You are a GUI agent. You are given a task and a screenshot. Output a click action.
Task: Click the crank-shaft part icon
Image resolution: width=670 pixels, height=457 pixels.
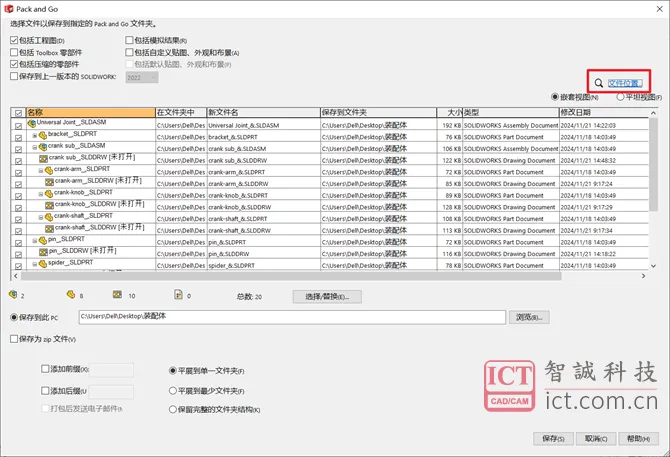pos(49,217)
